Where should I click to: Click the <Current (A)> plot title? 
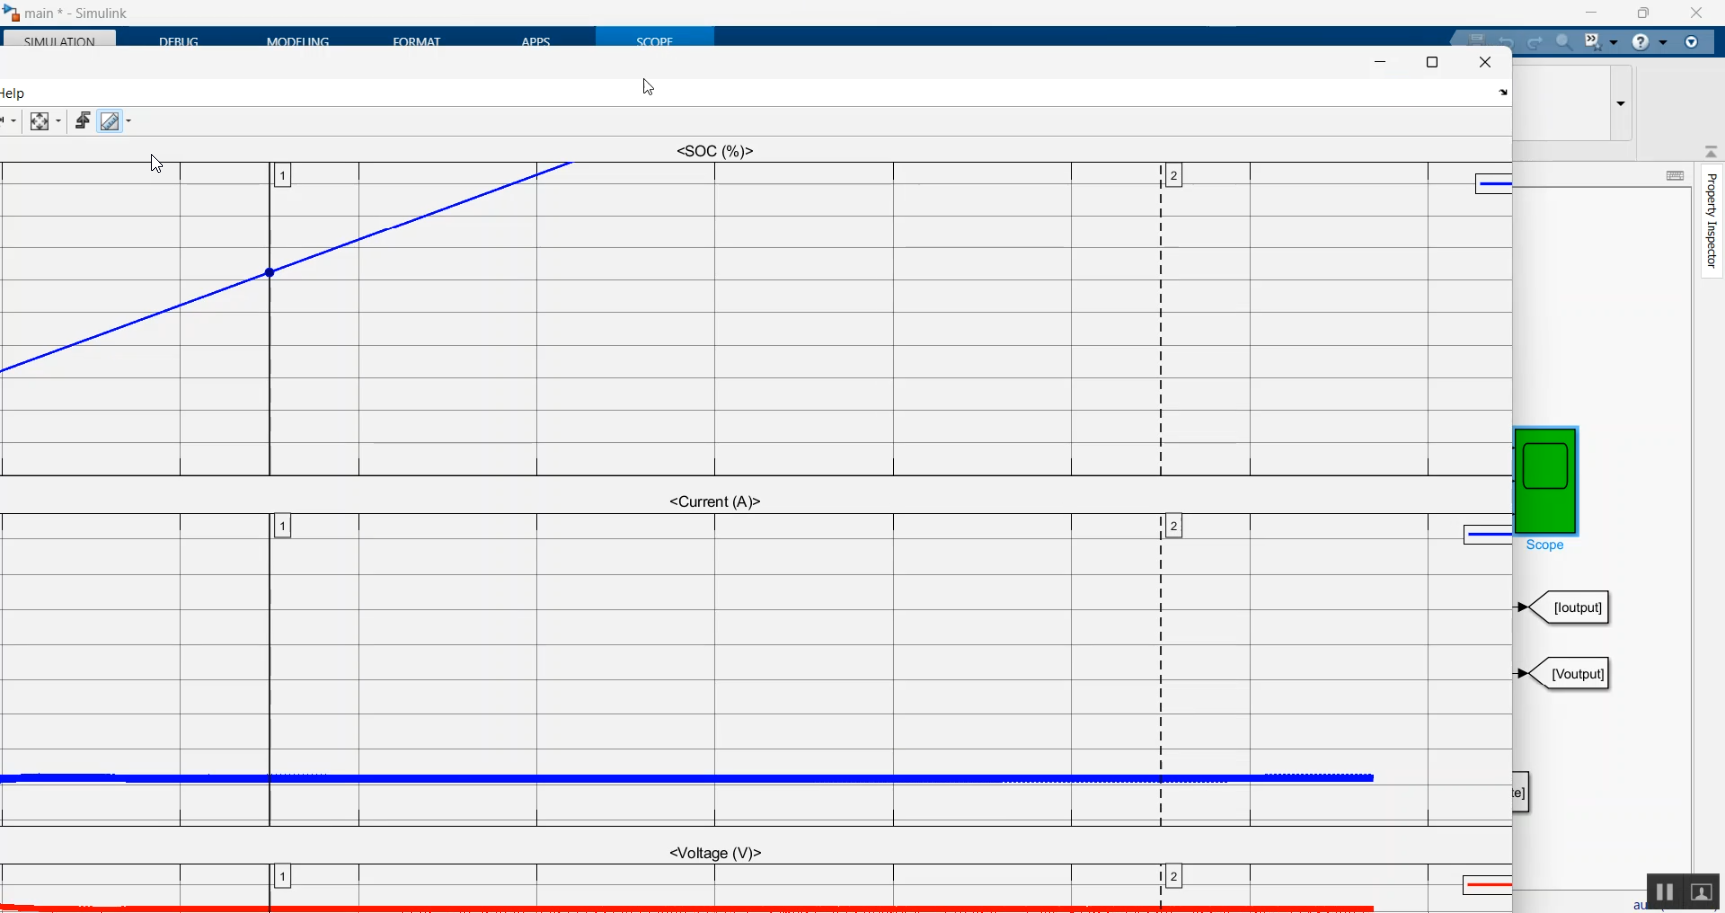click(x=715, y=502)
